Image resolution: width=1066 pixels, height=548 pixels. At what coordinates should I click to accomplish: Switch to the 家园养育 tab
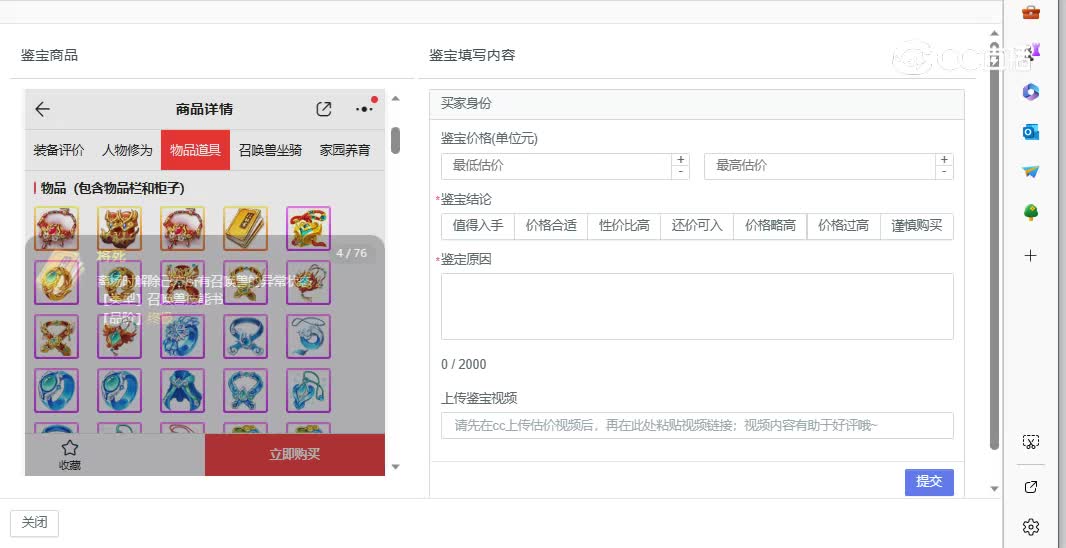click(x=345, y=150)
